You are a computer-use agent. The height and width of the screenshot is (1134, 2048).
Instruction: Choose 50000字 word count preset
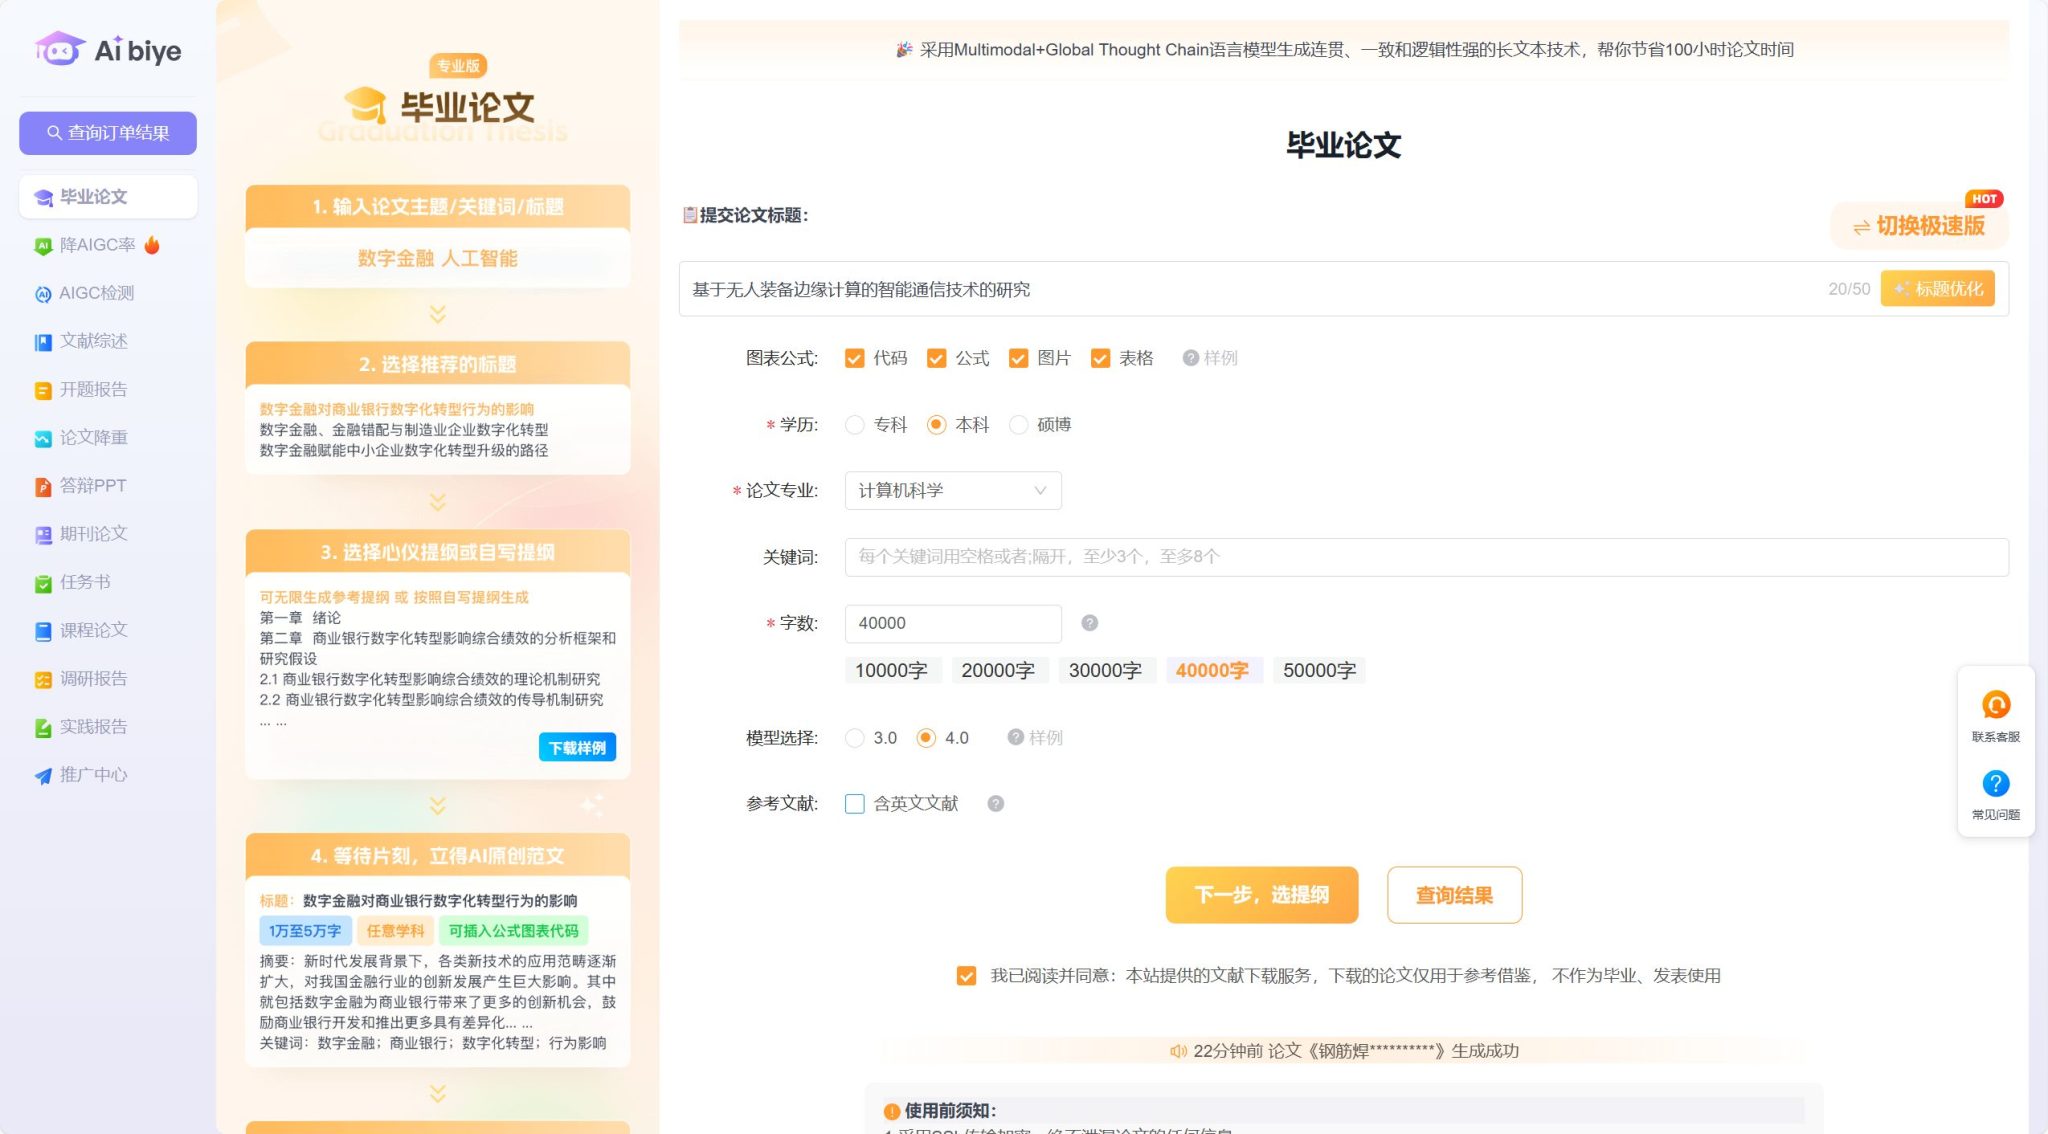[1319, 670]
